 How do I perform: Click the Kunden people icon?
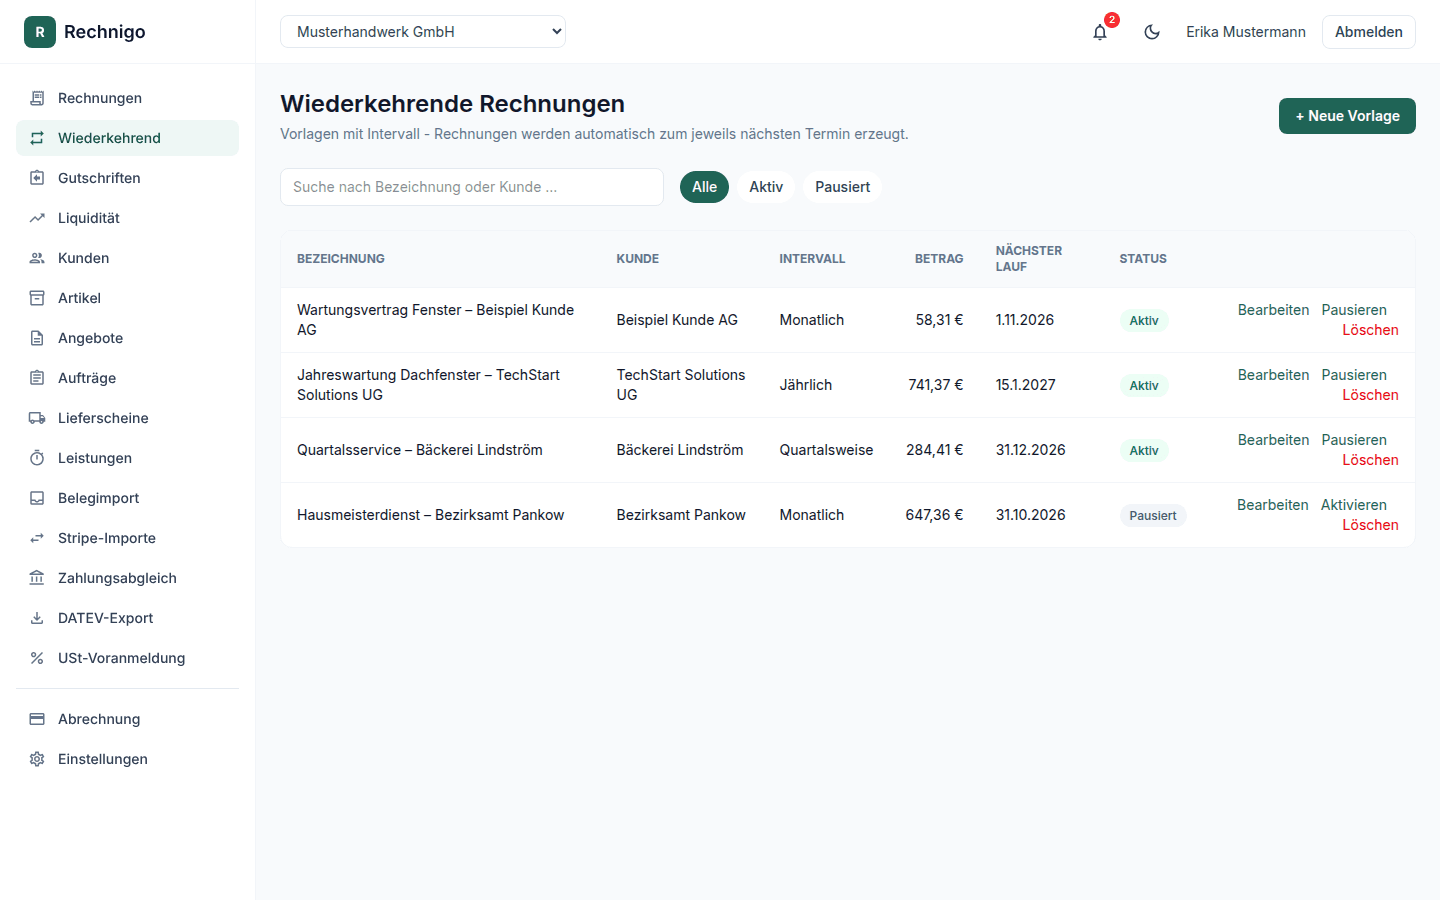37,258
